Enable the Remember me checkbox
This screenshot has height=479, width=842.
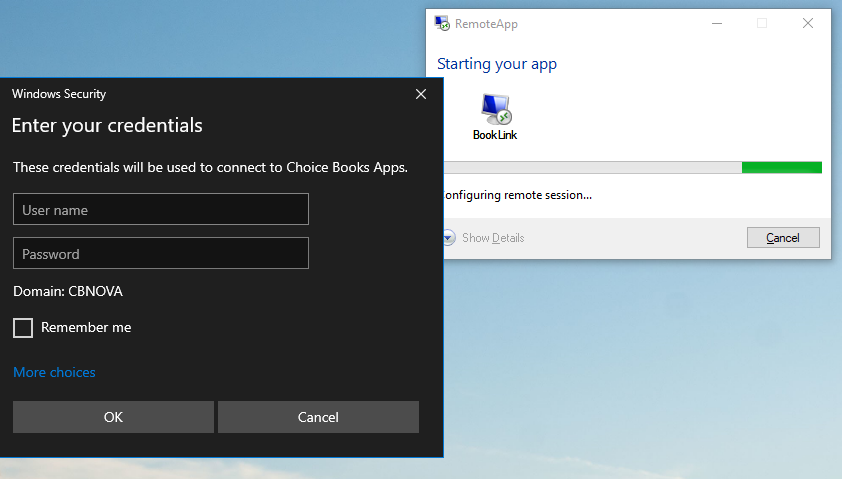pyautogui.click(x=23, y=328)
